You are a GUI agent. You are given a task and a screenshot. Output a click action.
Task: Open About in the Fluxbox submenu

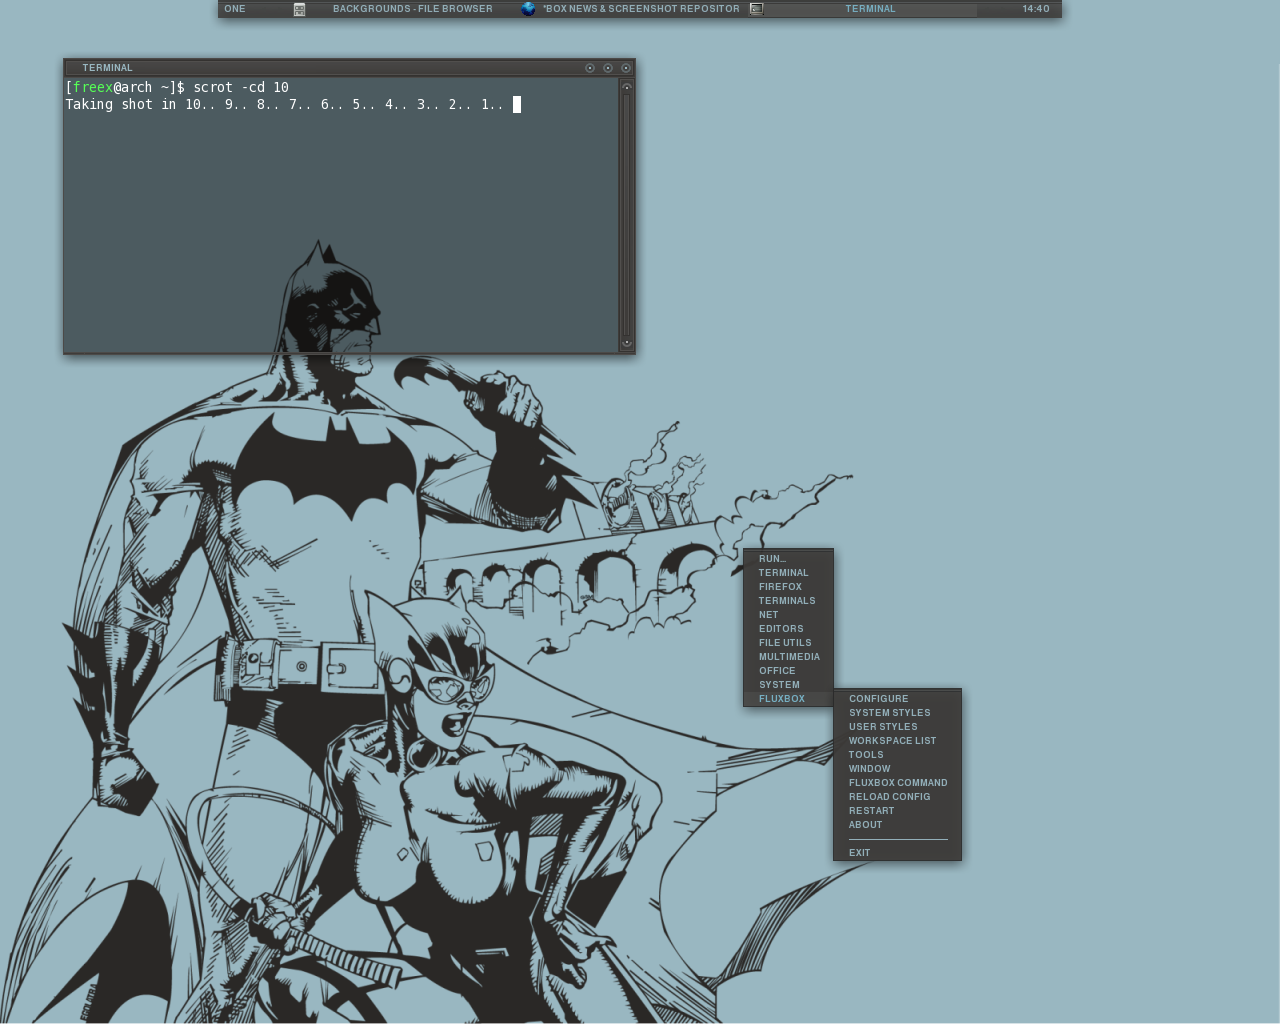click(x=897, y=825)
